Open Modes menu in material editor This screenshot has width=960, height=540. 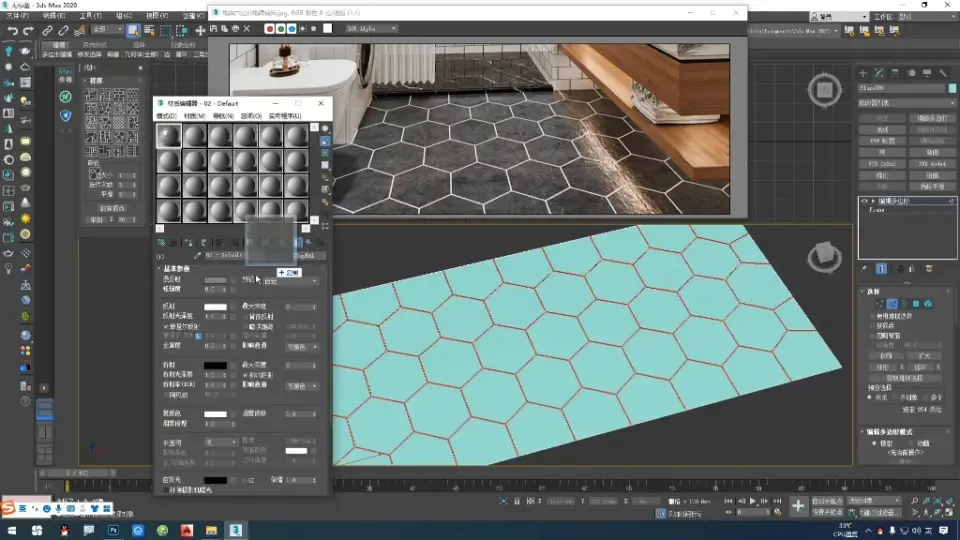pos(167,116)
